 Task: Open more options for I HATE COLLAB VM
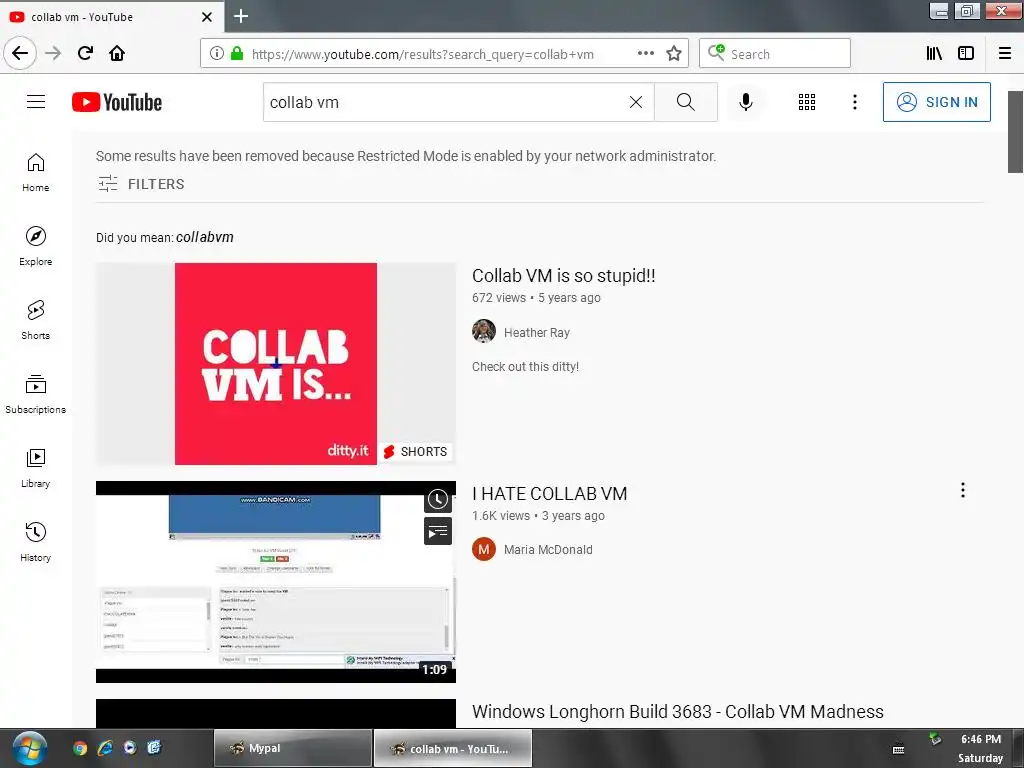[963, 490]
